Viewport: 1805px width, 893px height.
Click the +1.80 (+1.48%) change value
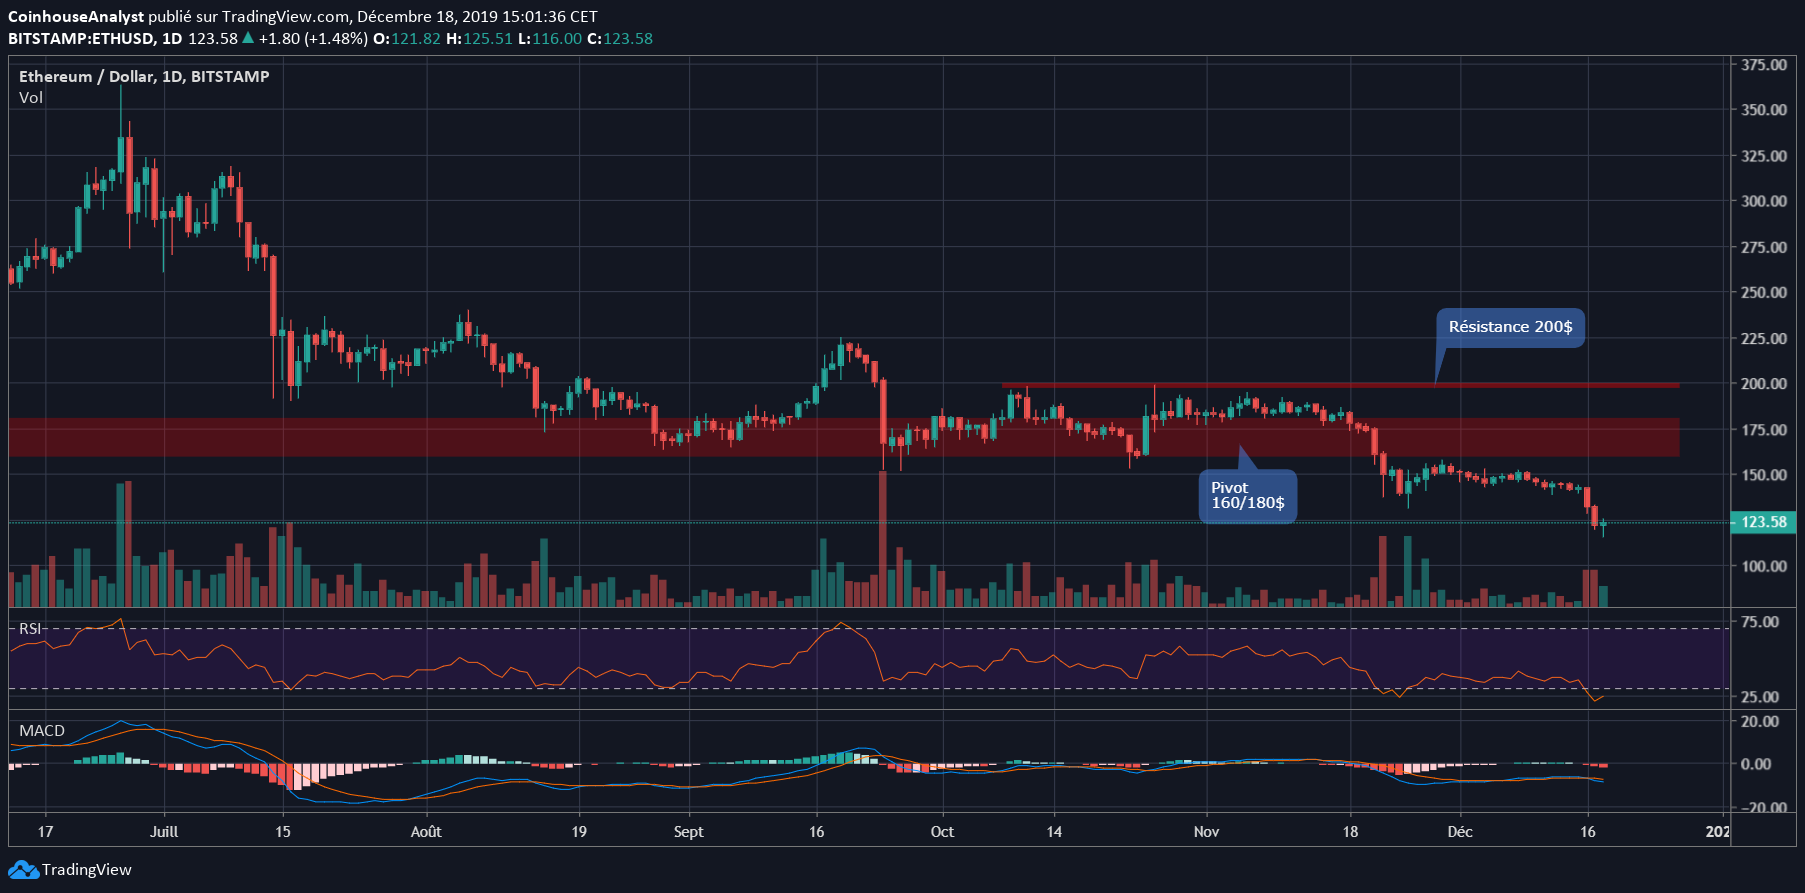click(313, 39)
